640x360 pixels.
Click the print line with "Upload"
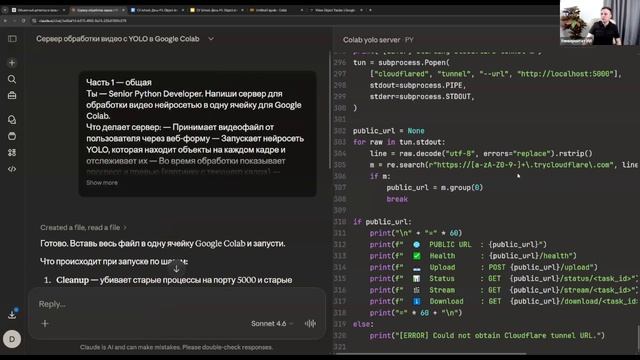(484, 267)
